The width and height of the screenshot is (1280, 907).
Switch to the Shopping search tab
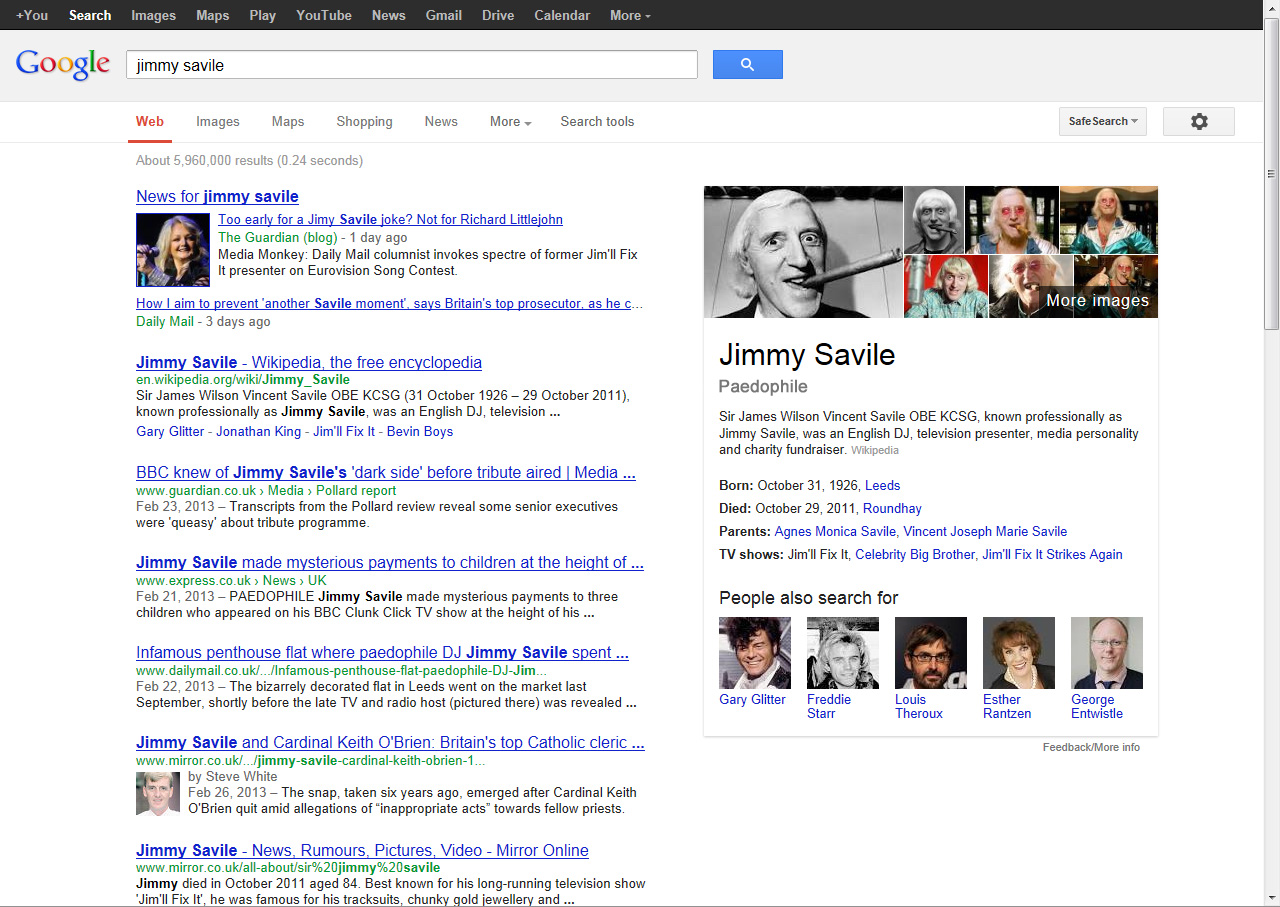364,122
